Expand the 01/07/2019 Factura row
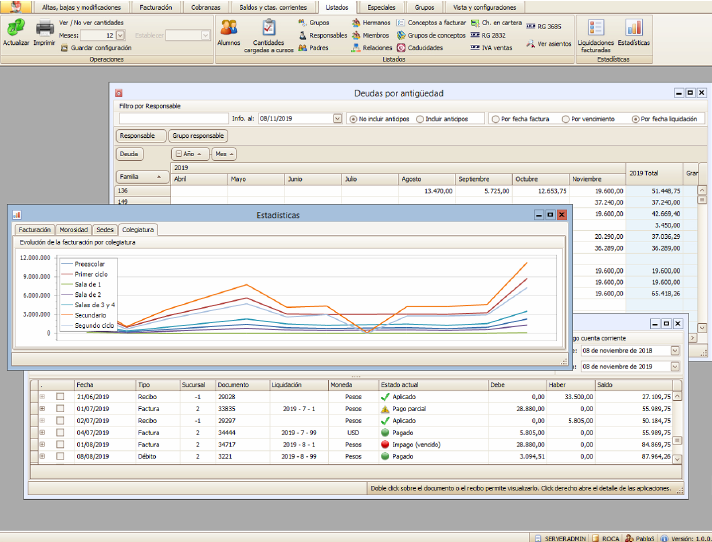The width and height of the screenshot is (712, 542). [x=42, y=409]
